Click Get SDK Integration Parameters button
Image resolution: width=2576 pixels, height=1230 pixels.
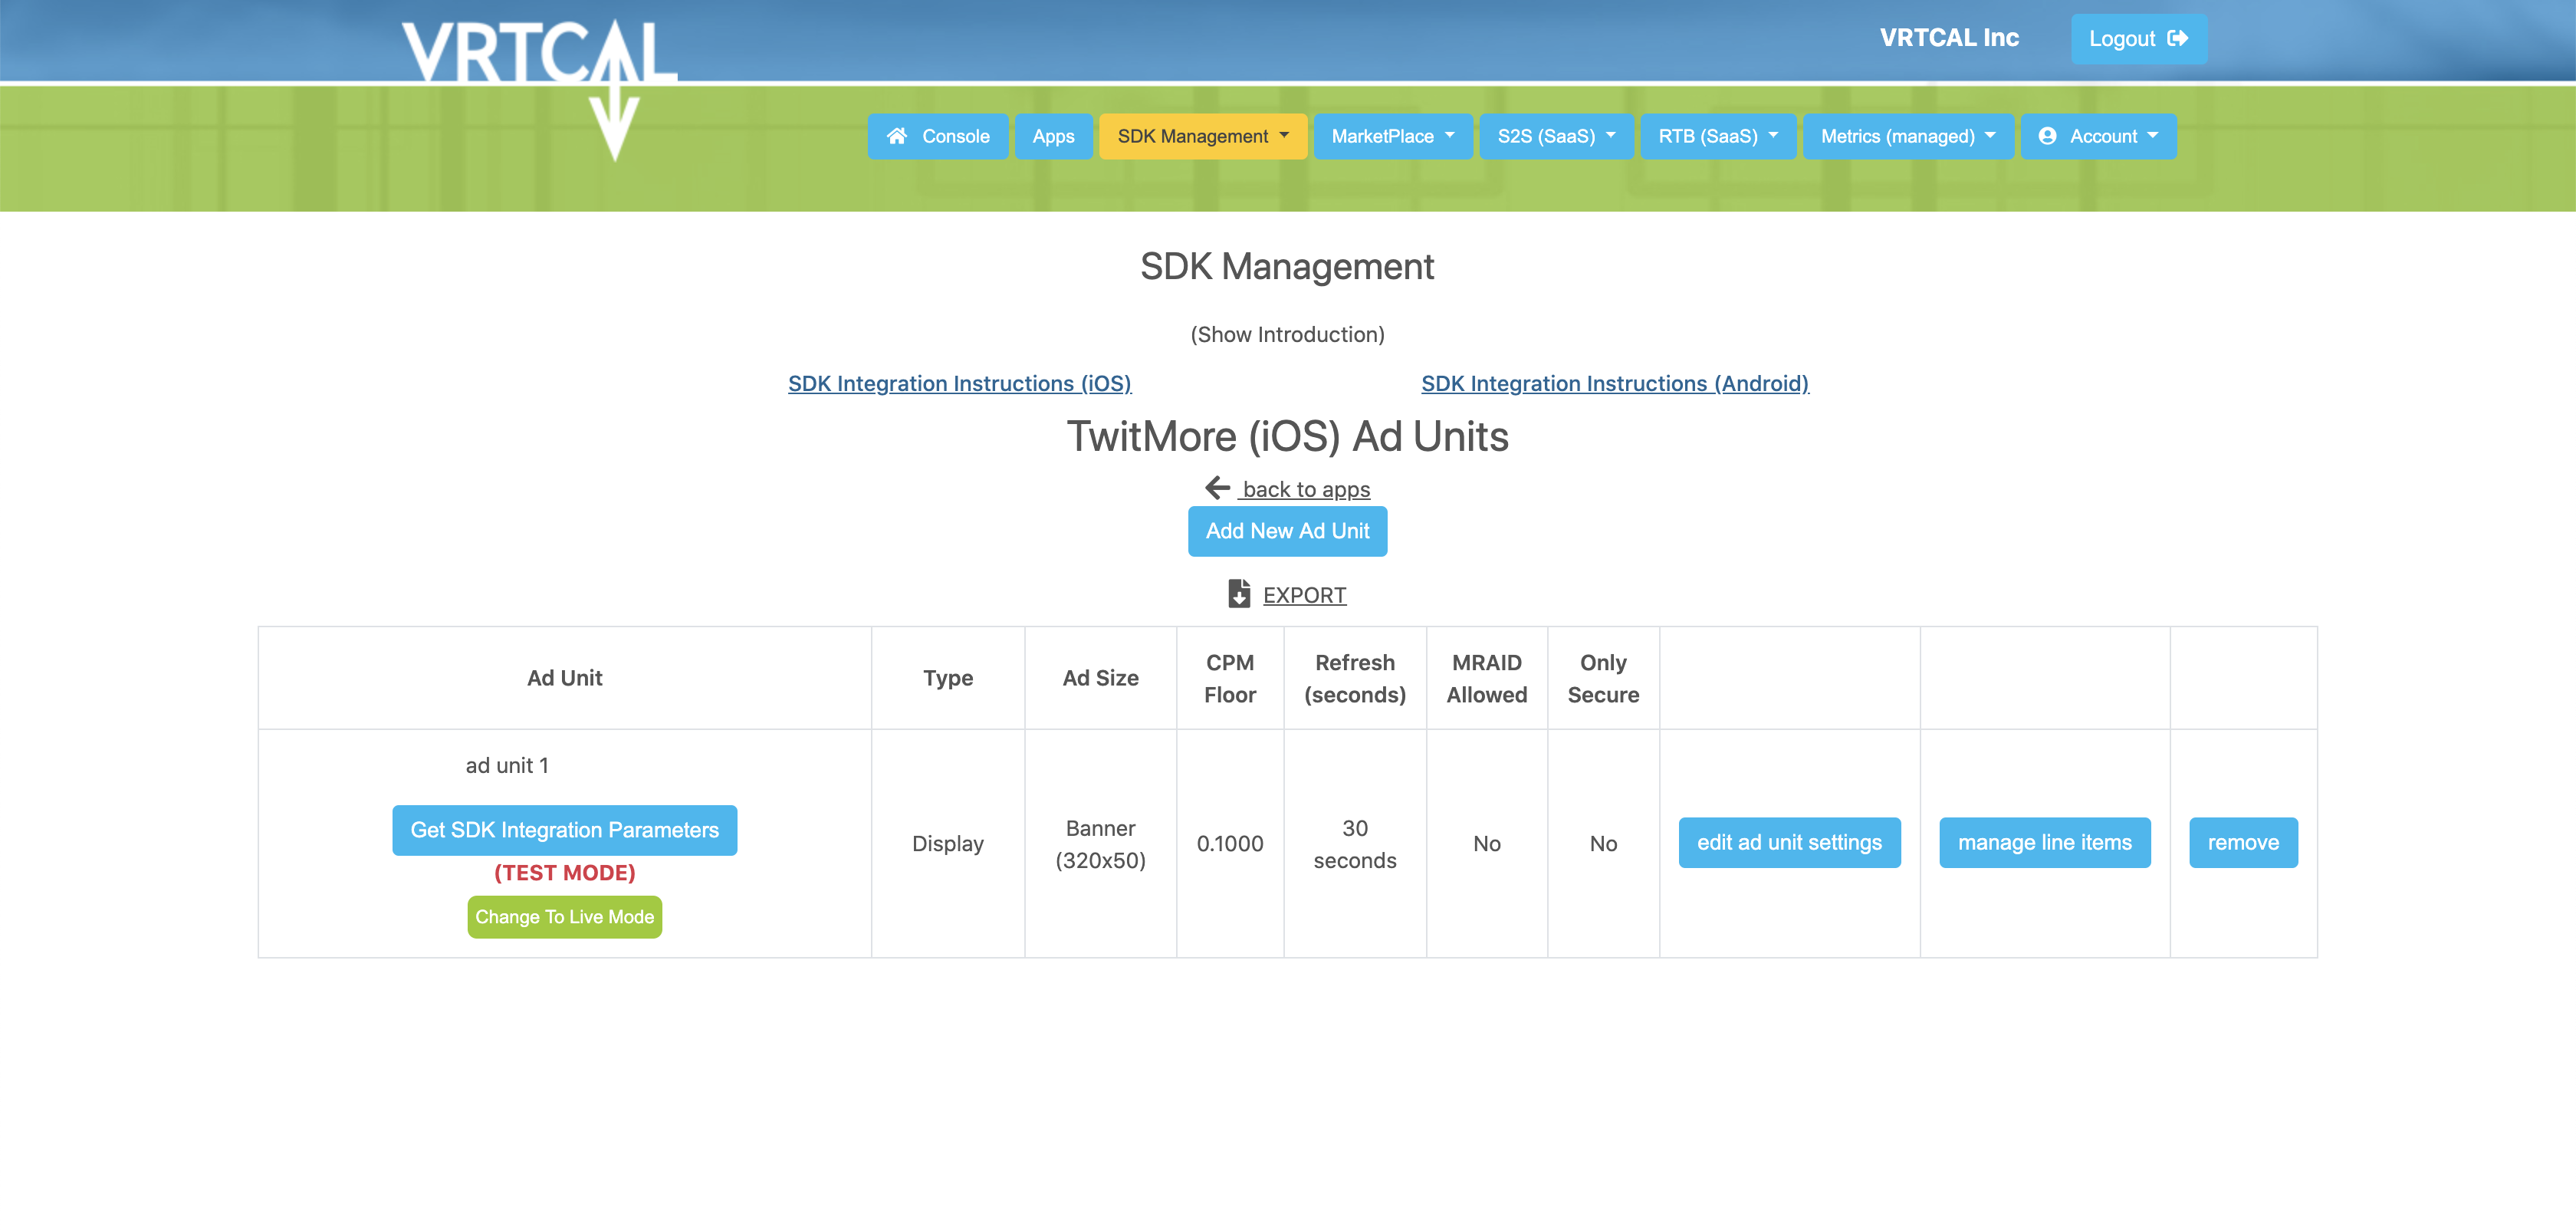click(564, 830)
